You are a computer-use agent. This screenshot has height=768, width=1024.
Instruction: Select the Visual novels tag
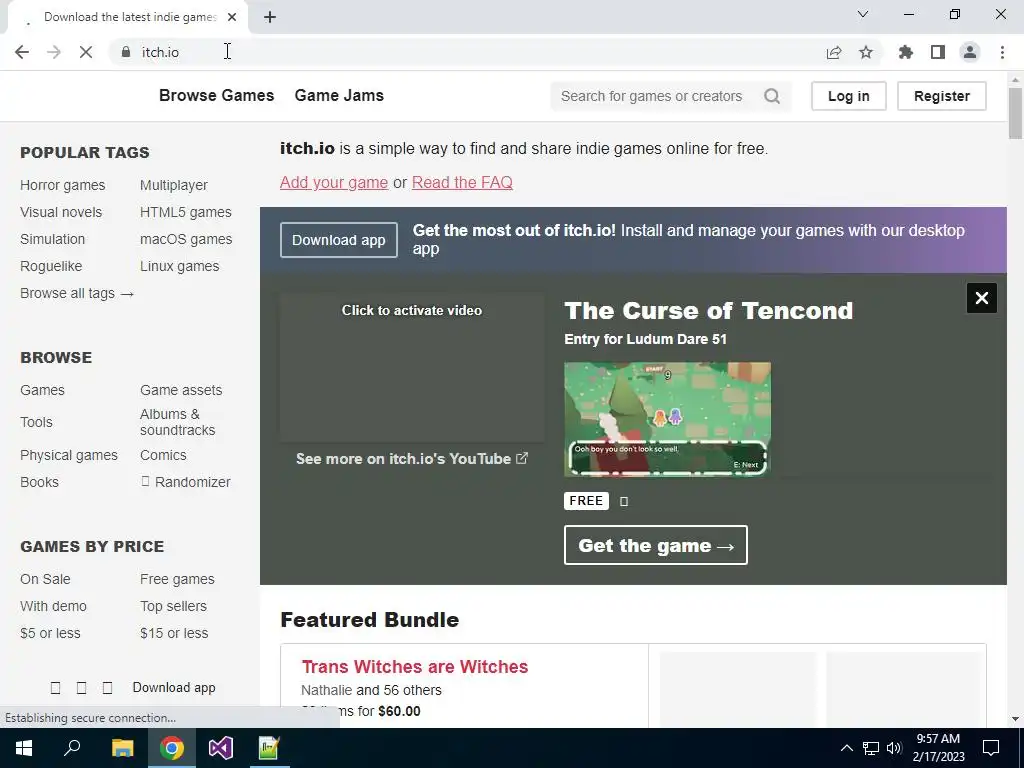61,212
